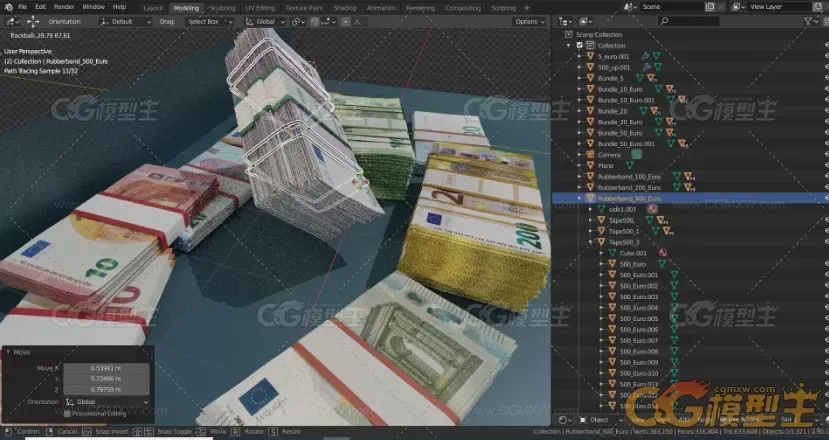Select the Bundle_50_Euro.001 outliner row
The width and height of the screenshot is (829, 440).
(690, 144)
